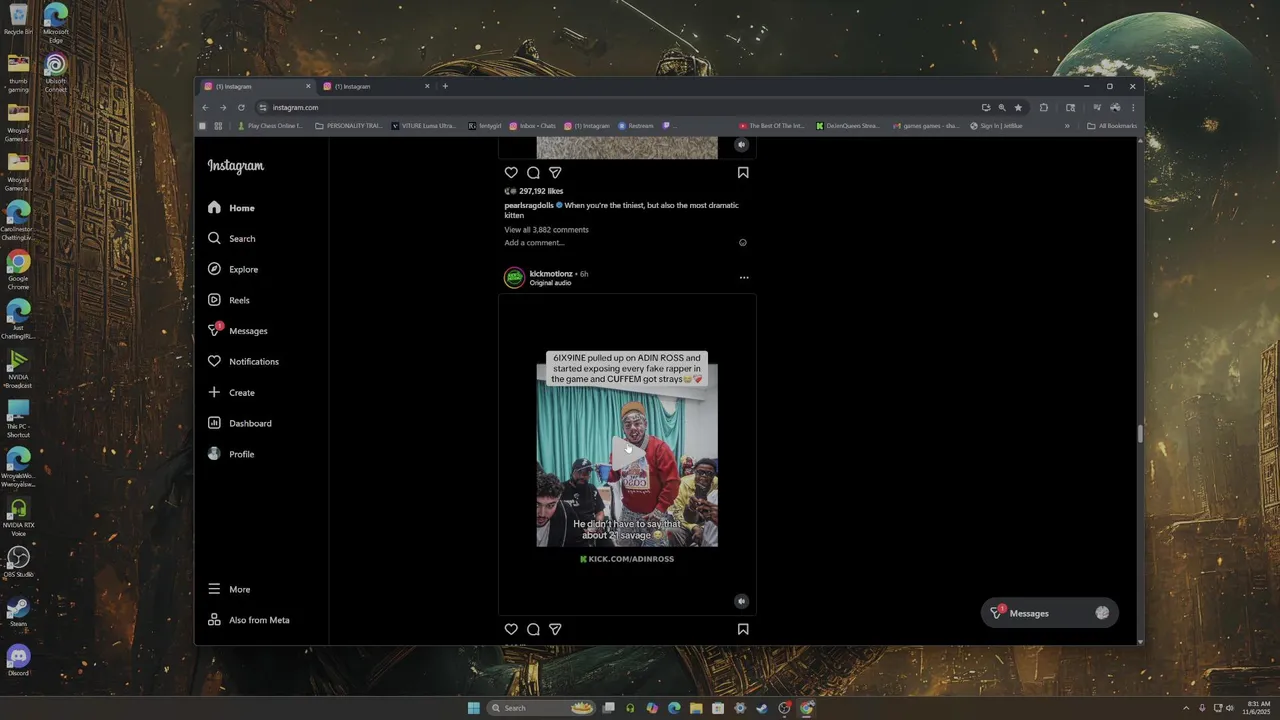Bookmark this page with star icon

1018,107
